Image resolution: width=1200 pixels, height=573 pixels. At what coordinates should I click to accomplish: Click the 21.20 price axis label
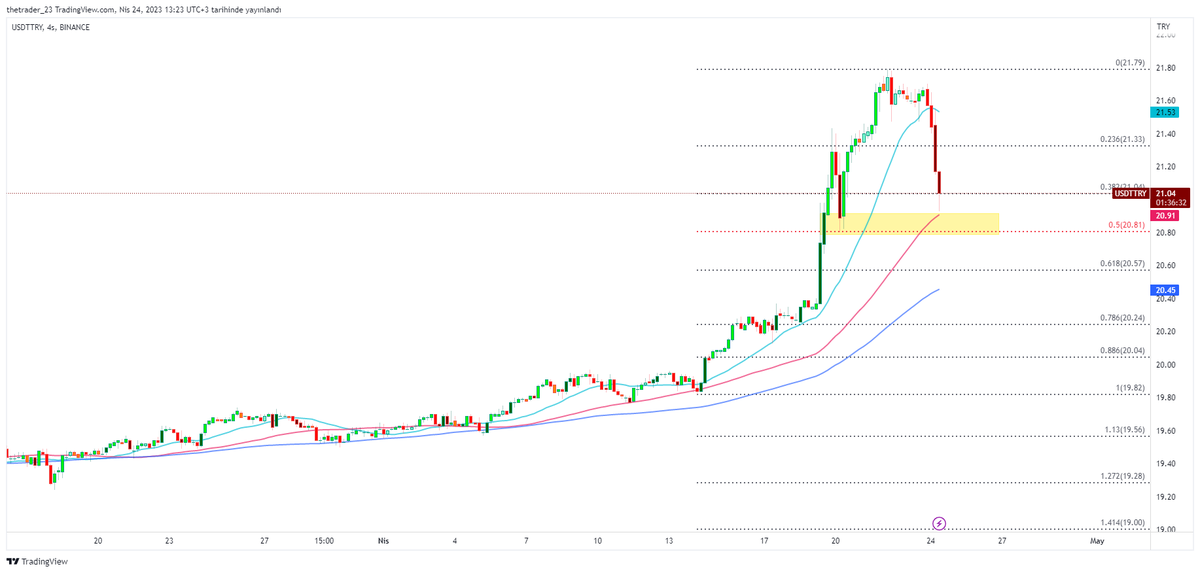click(x=1164, y=167)
